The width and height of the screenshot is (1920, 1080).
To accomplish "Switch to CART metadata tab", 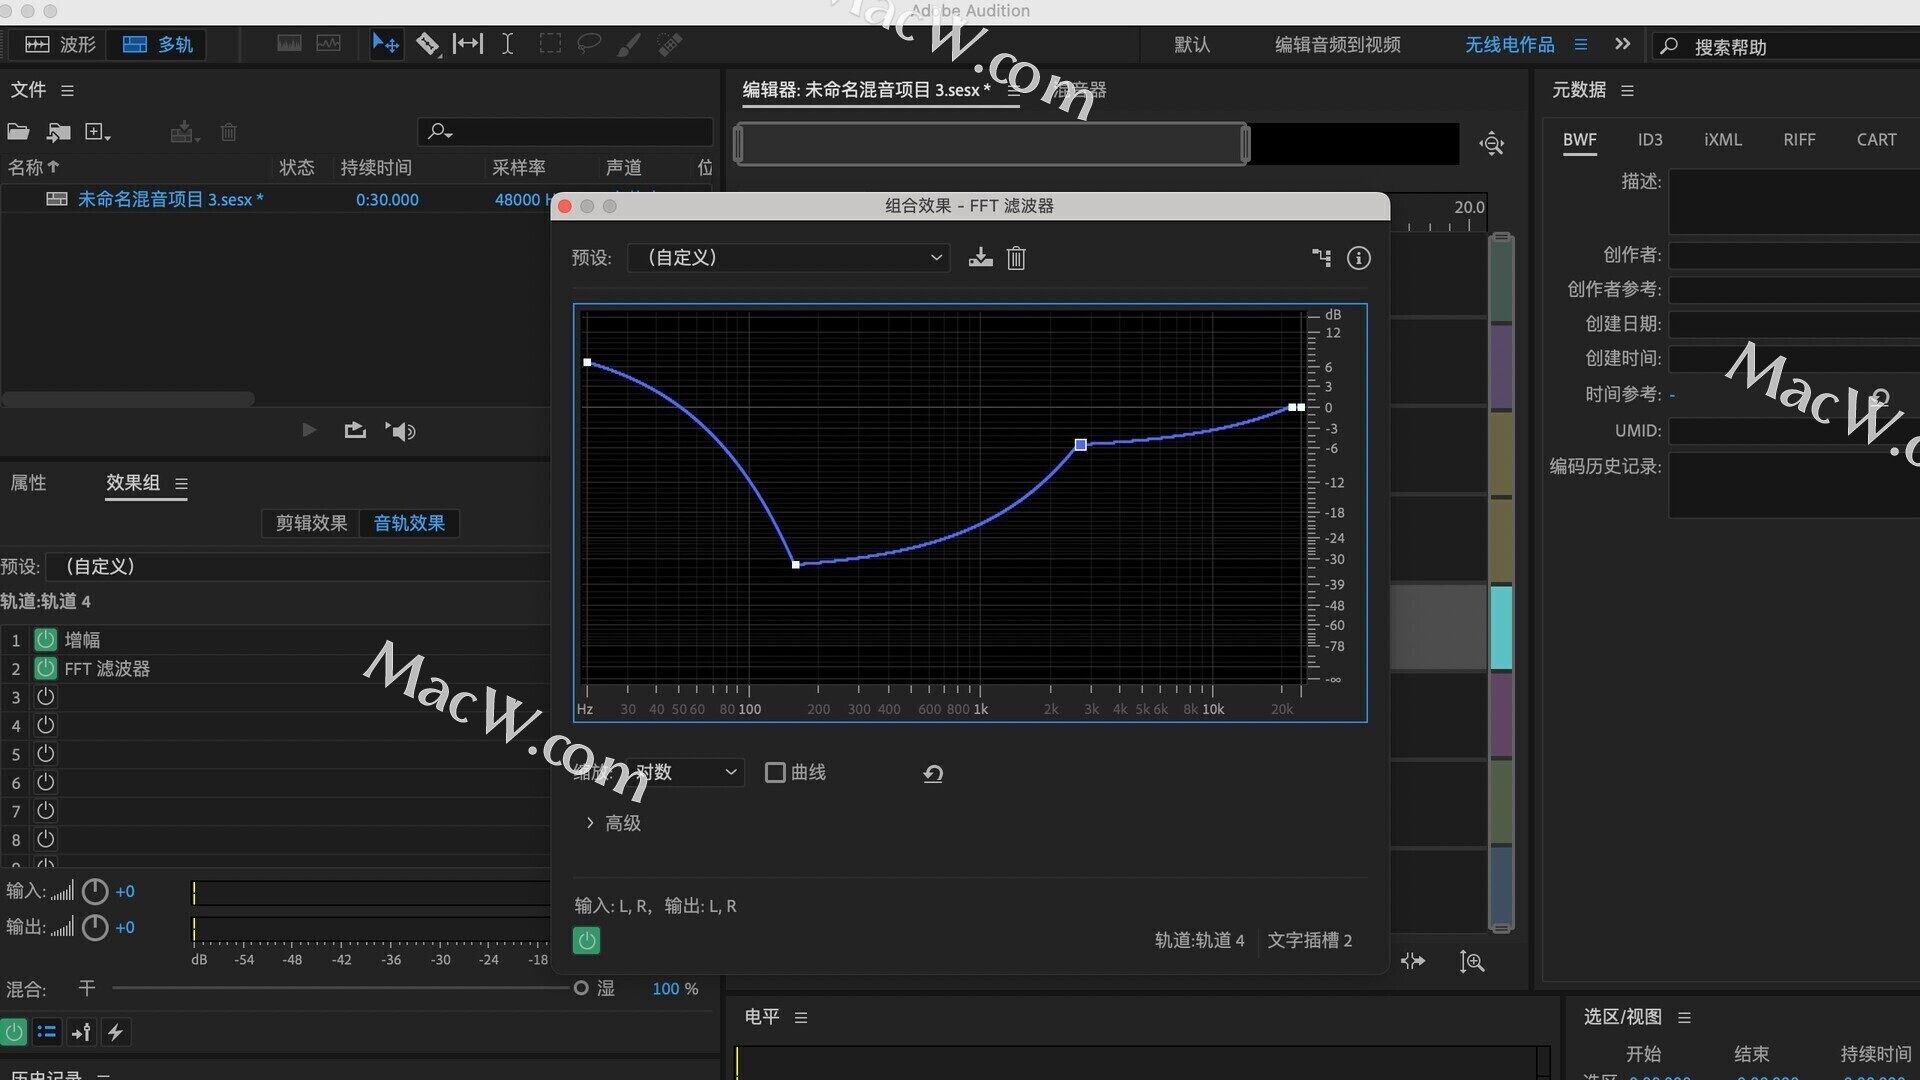I will coord(1876,140).
